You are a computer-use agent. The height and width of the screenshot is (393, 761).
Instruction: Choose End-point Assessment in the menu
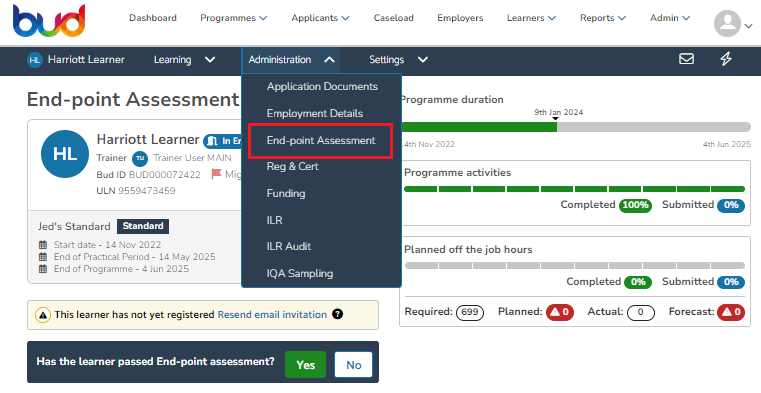pos(321,141)
